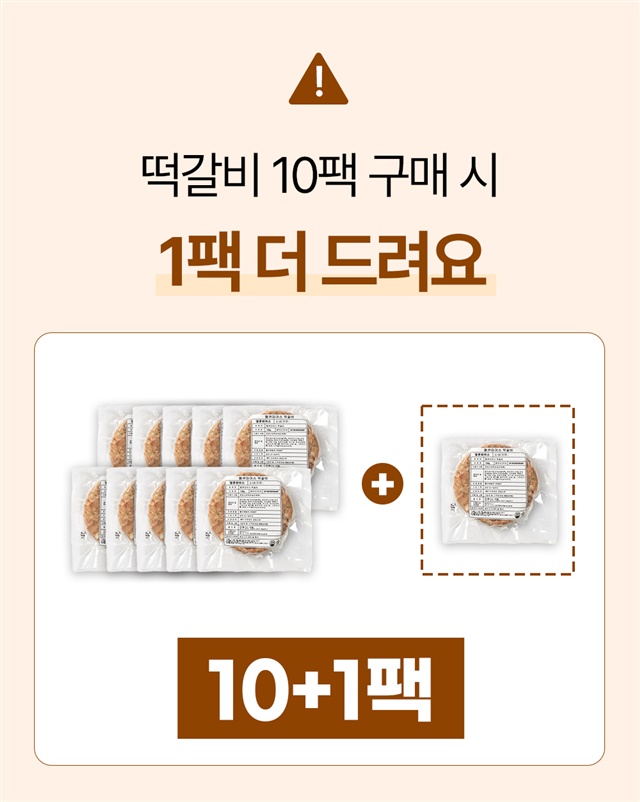Click the bold brown 1팩 text
Image resolution: width=640 pixels, height=802 pixels.
click(x=199, y=261)
